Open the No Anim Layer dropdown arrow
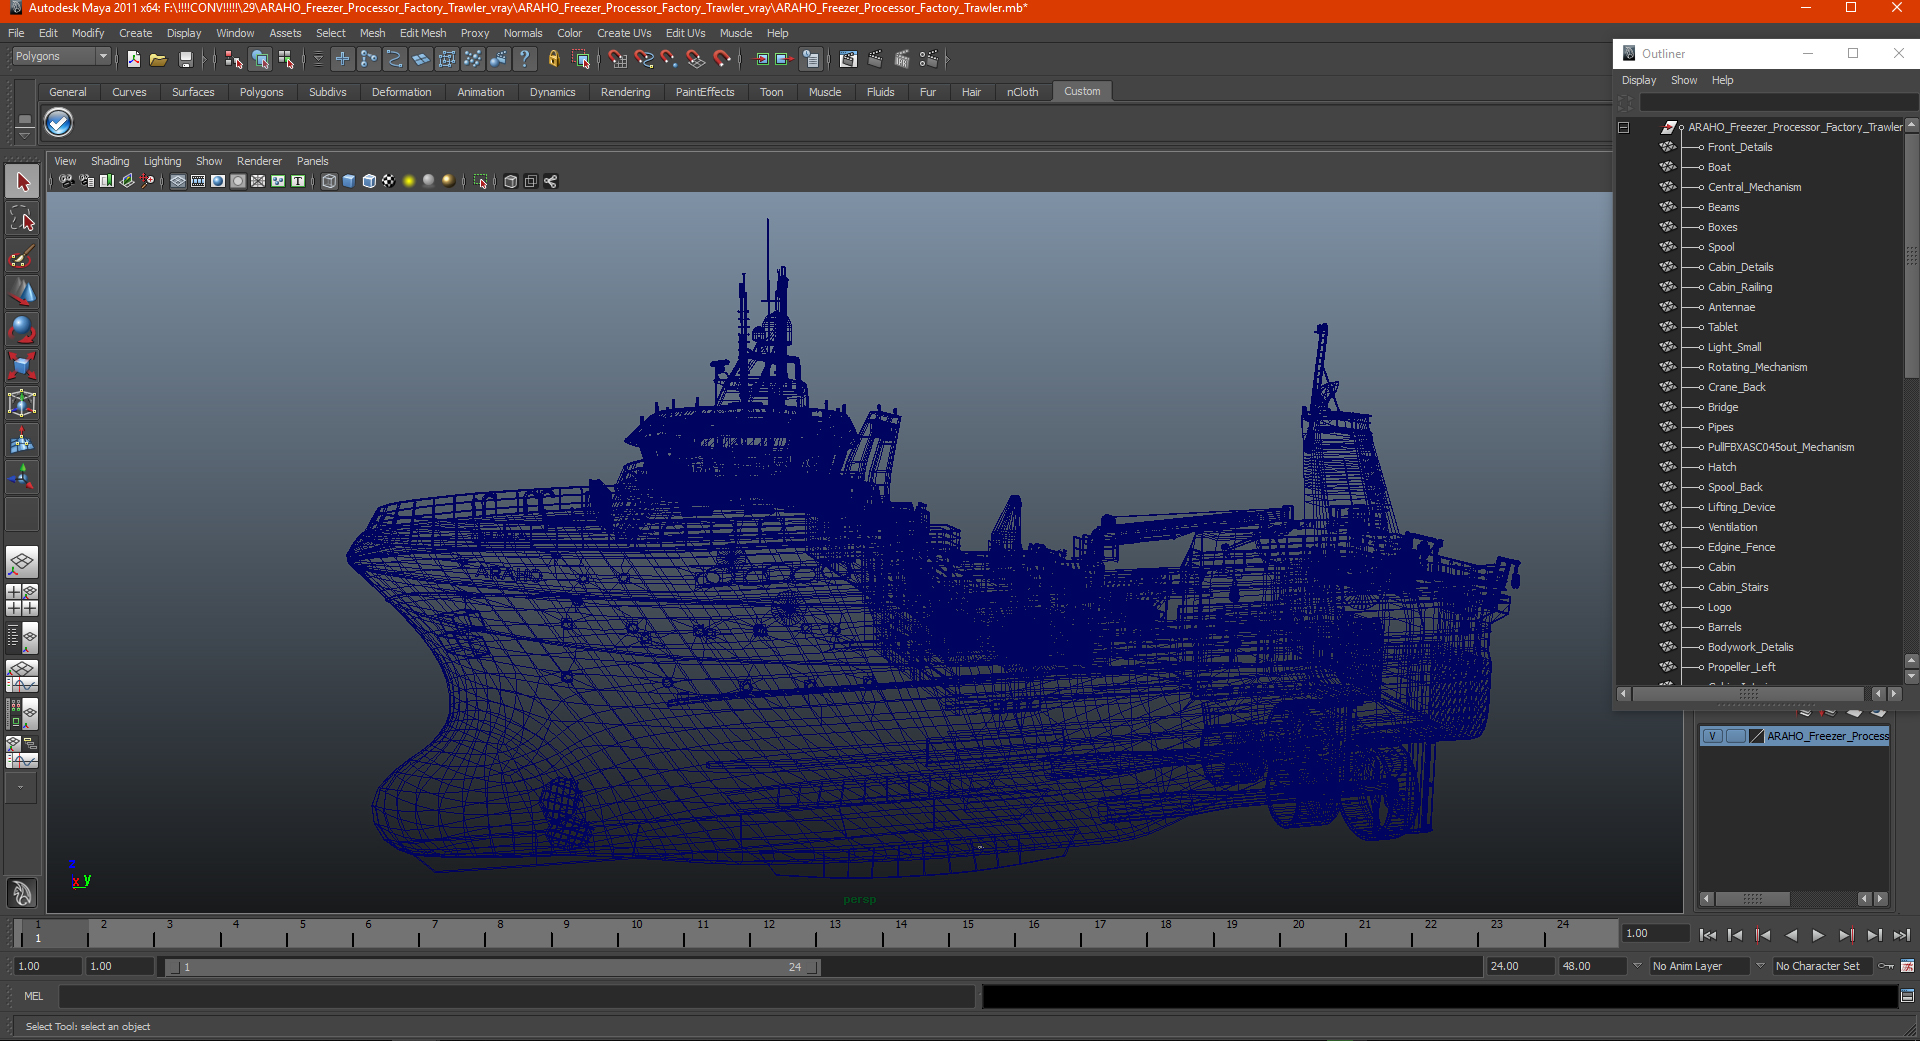The image size is (1920, 1041). pyautogui.click(x=1638, y=966)
